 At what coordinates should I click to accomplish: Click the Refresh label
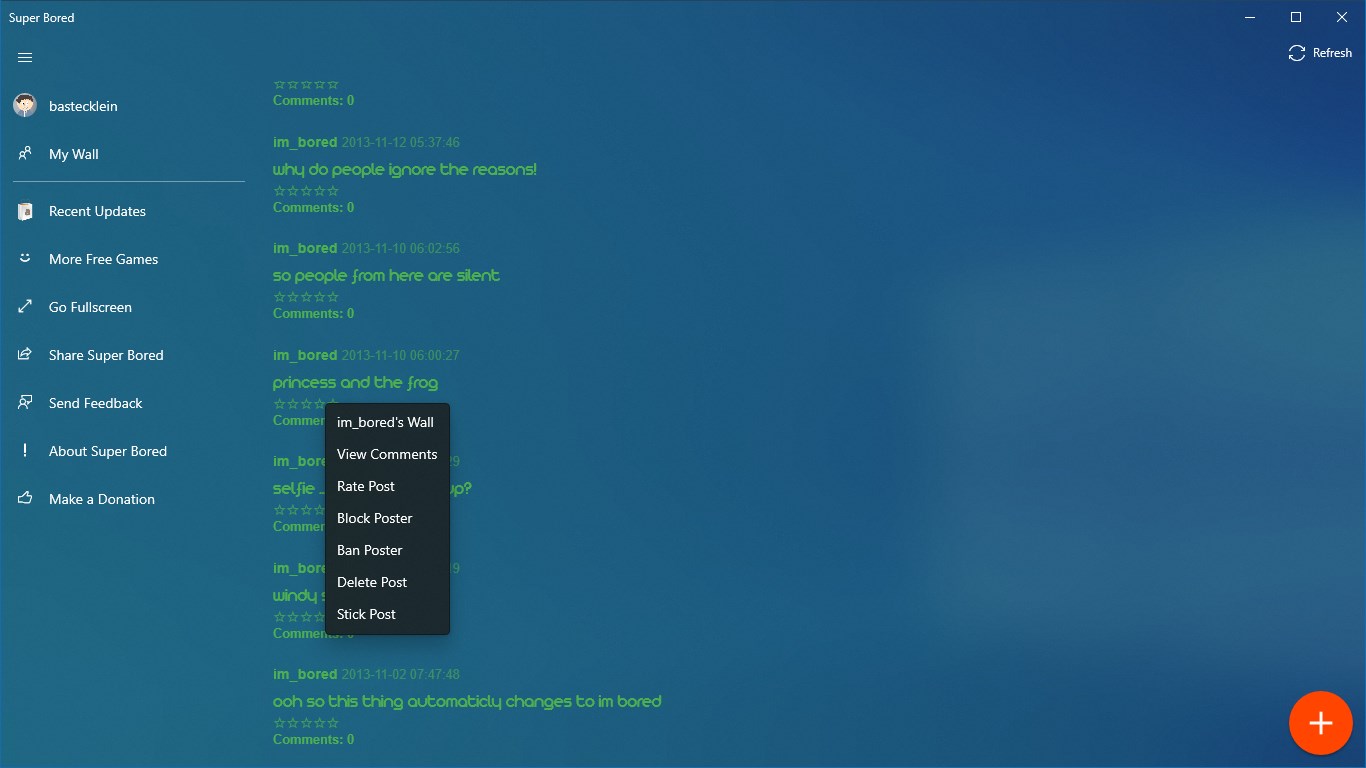[1332, 53]
